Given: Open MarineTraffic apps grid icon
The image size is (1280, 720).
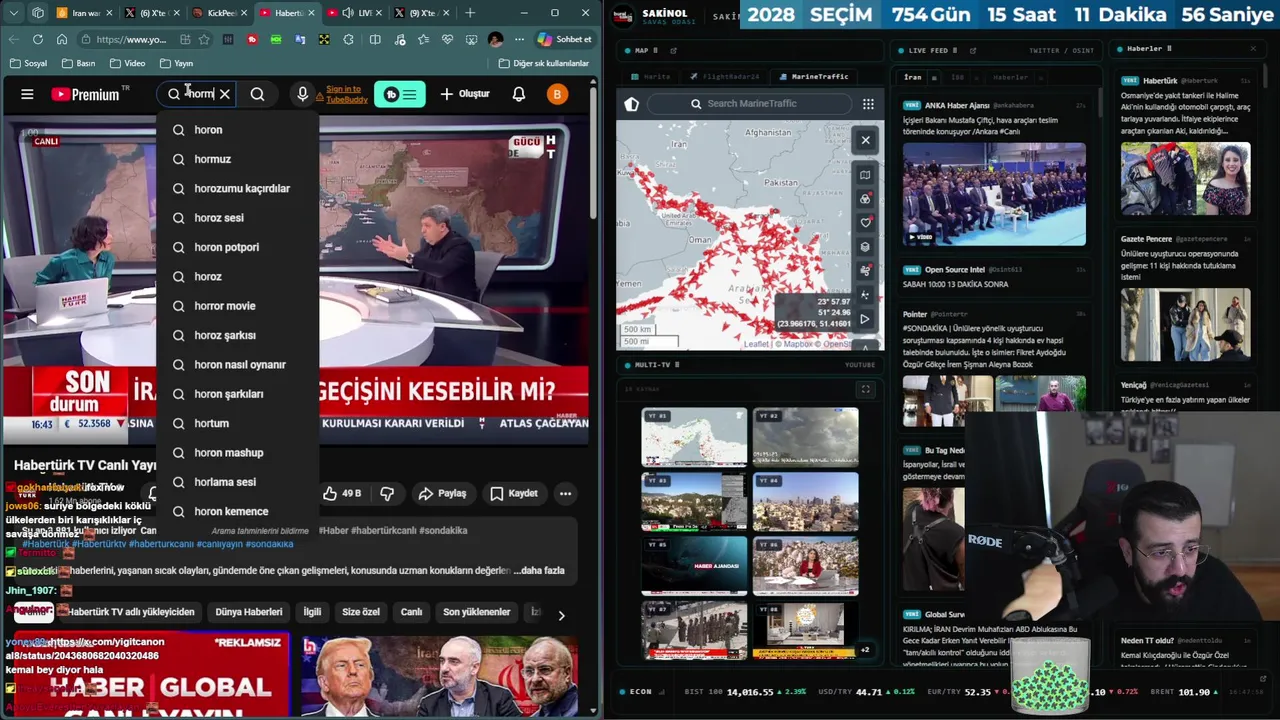Looking at the screenshot, I should pos(868,104).
